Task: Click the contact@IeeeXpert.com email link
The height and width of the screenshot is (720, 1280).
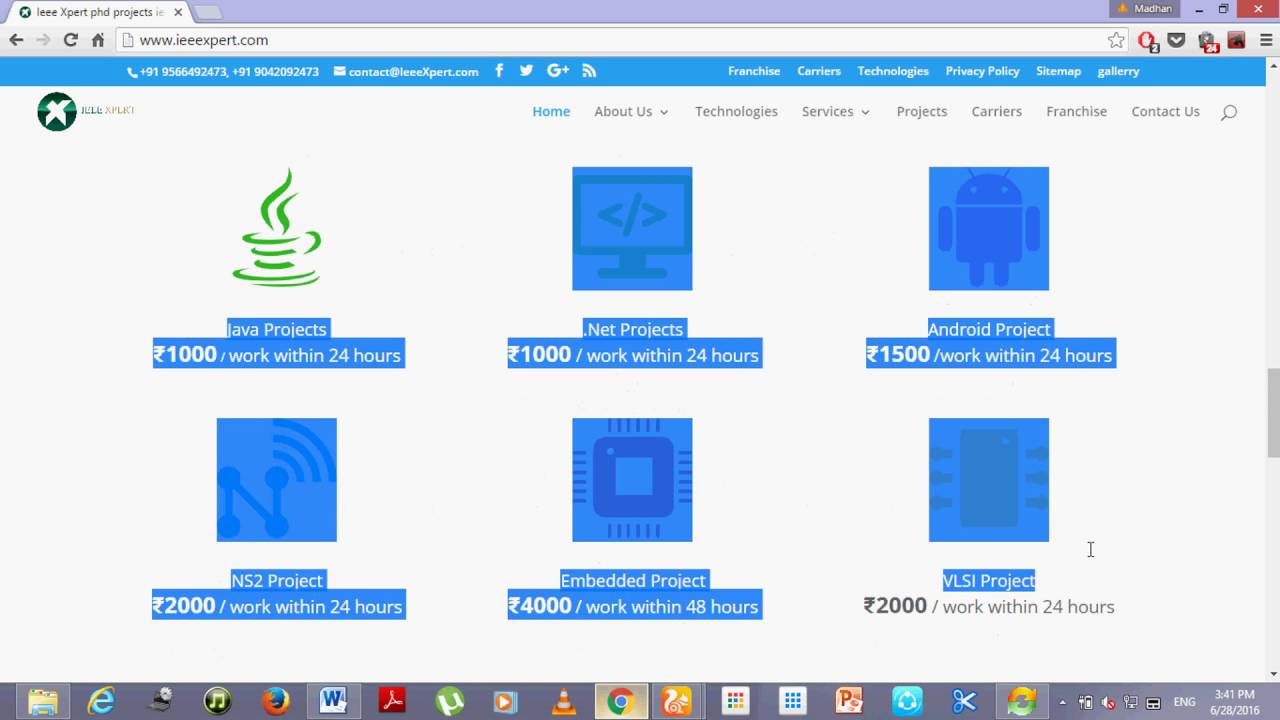Action: pyautogui.click(x=406, y=71)
